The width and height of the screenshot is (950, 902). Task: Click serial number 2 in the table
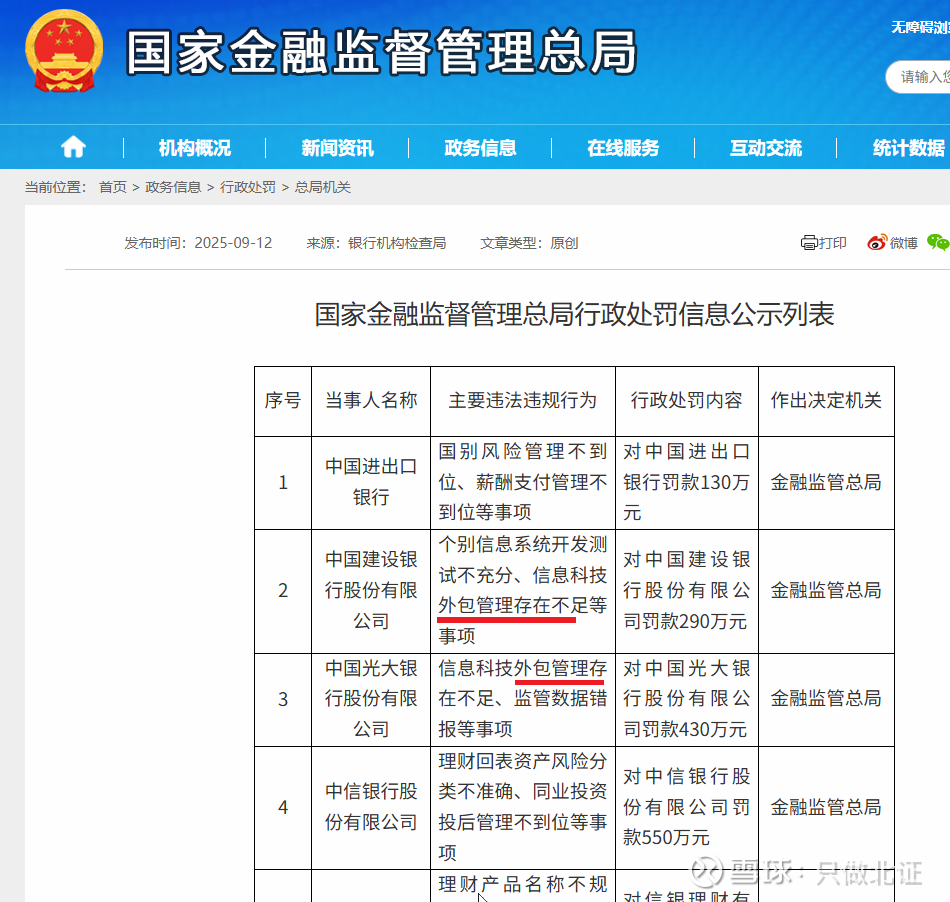pos(283,591)
